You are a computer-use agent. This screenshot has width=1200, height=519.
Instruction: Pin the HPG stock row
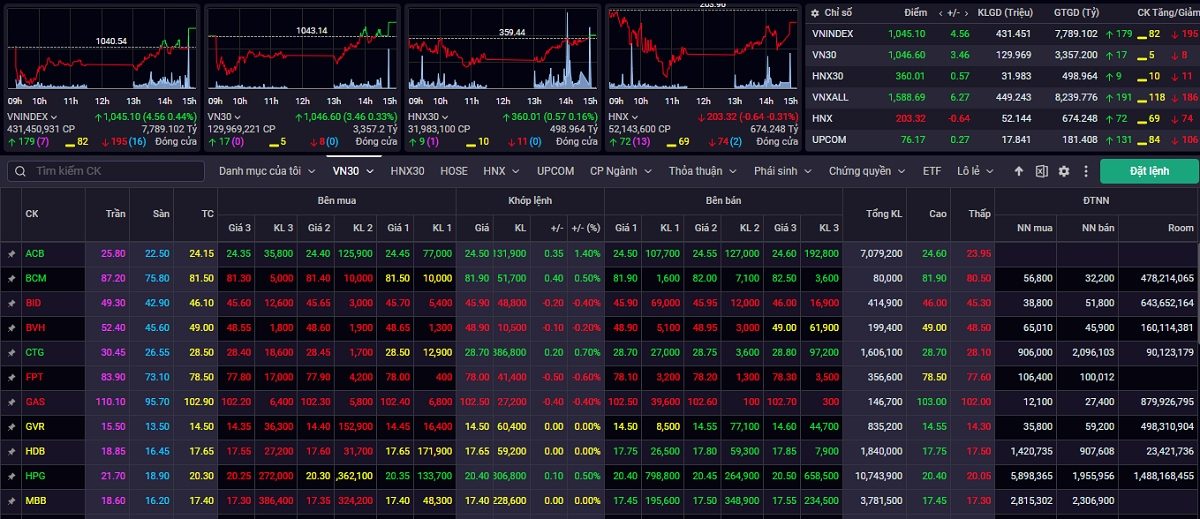tap(11, 475)
